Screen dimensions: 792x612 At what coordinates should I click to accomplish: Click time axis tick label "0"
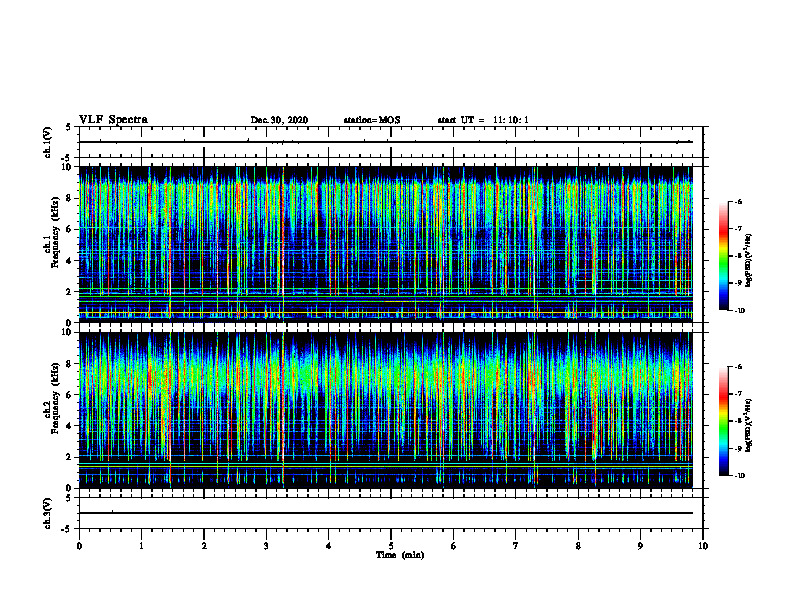[x=79, y=546]
